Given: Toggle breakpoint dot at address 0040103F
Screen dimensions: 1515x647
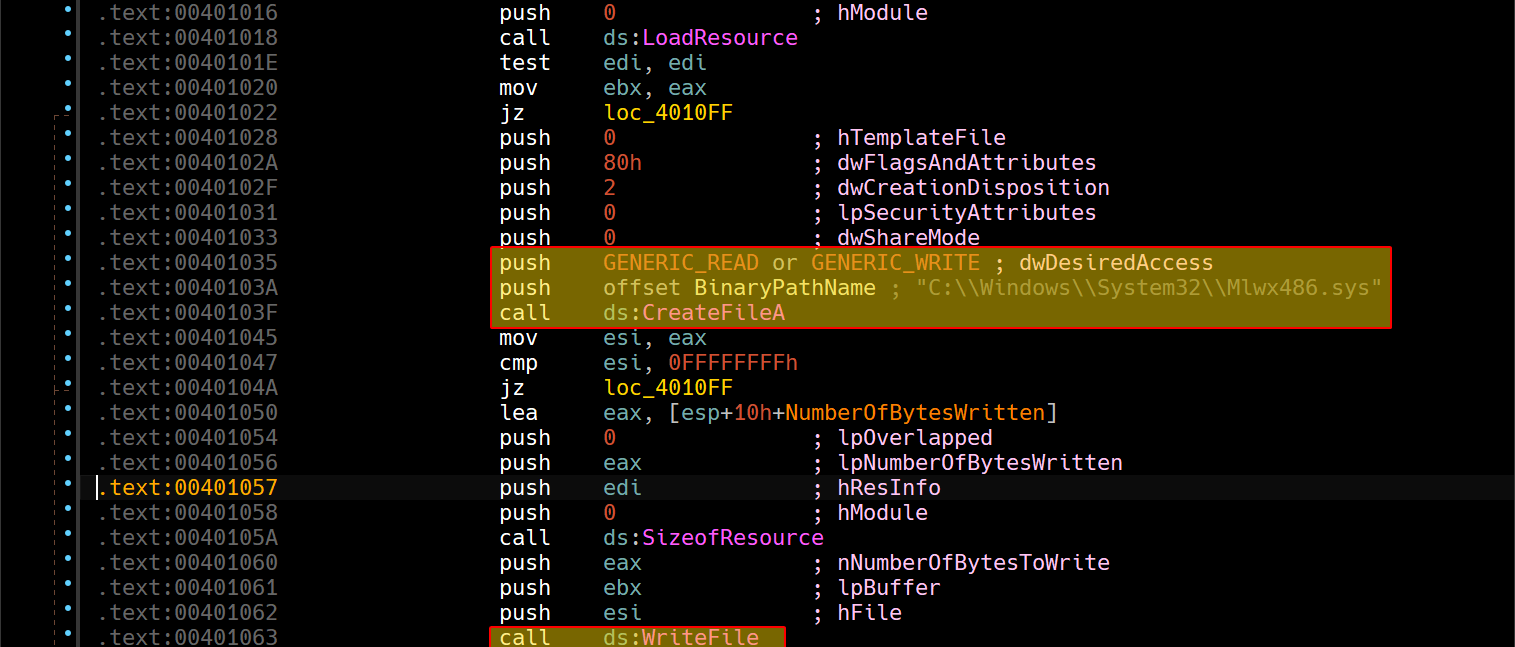Looking at the screenshot, I should 67,310.
